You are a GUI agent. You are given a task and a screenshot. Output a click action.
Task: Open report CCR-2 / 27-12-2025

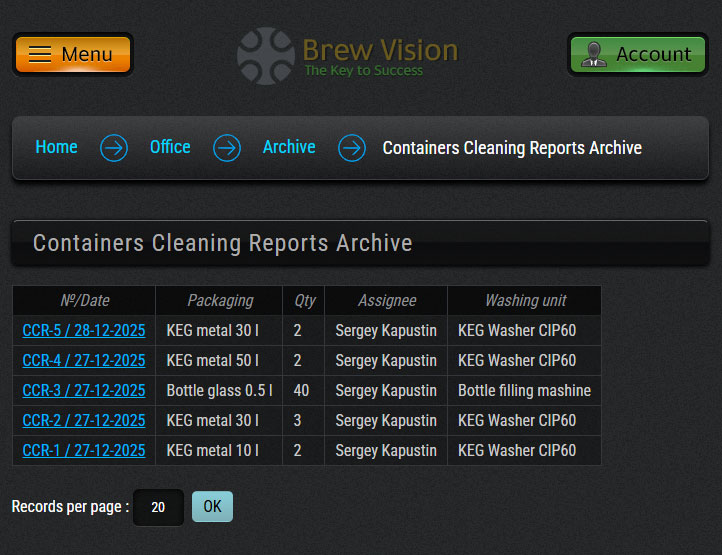coord(84,420)
